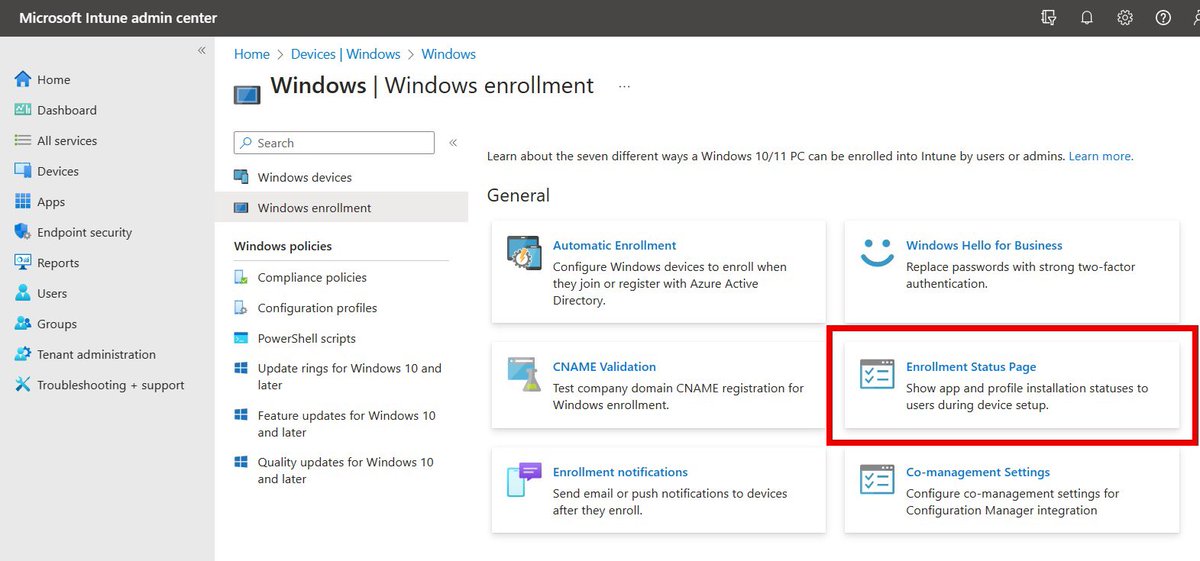Click the Windows logo beside Feature updates
The height and width of the screenshot is (561, 1200).
coord(241,415)
